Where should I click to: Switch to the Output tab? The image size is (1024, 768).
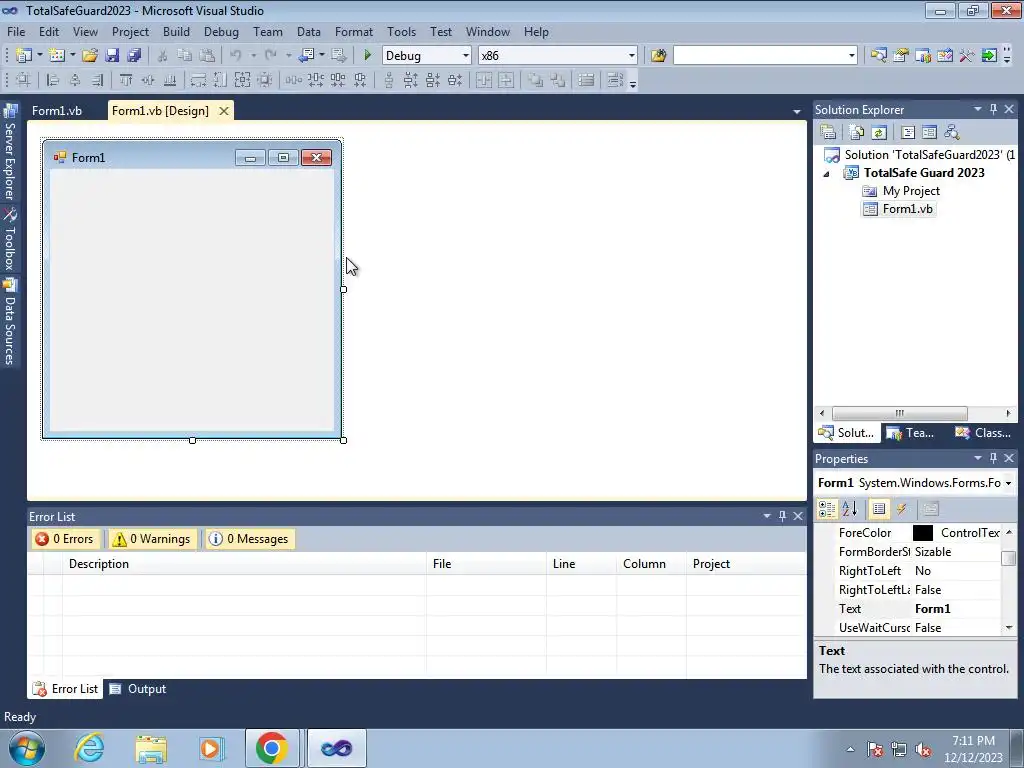pos(138,689)
